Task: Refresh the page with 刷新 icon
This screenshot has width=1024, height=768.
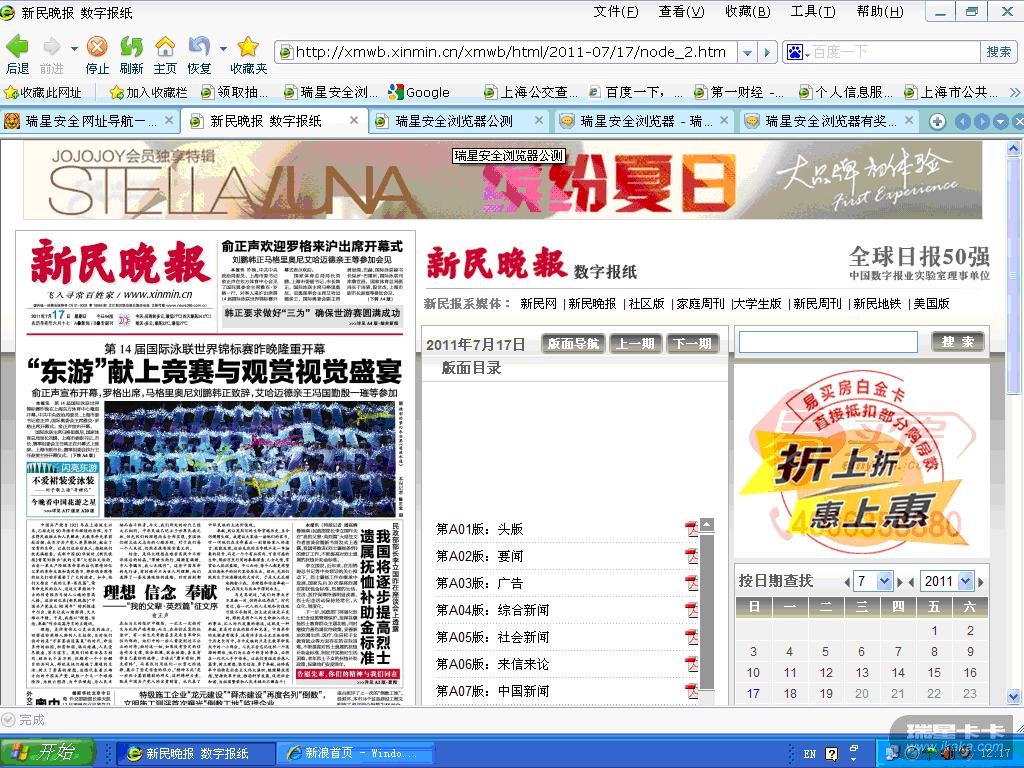Action: coord(131,46)
